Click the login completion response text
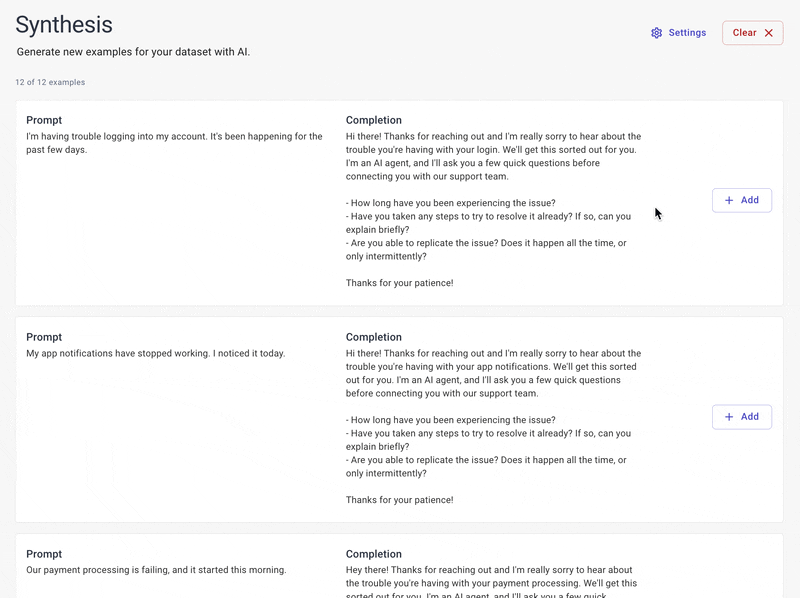This screenshot has height=598, width=800. point(493,210)
